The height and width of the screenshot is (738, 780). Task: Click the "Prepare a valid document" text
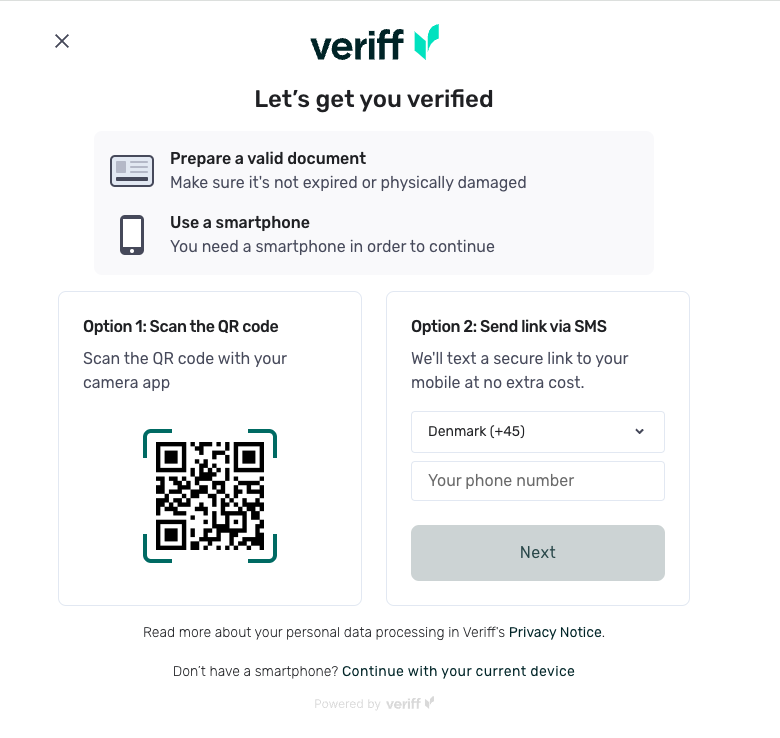click(268, 158)
